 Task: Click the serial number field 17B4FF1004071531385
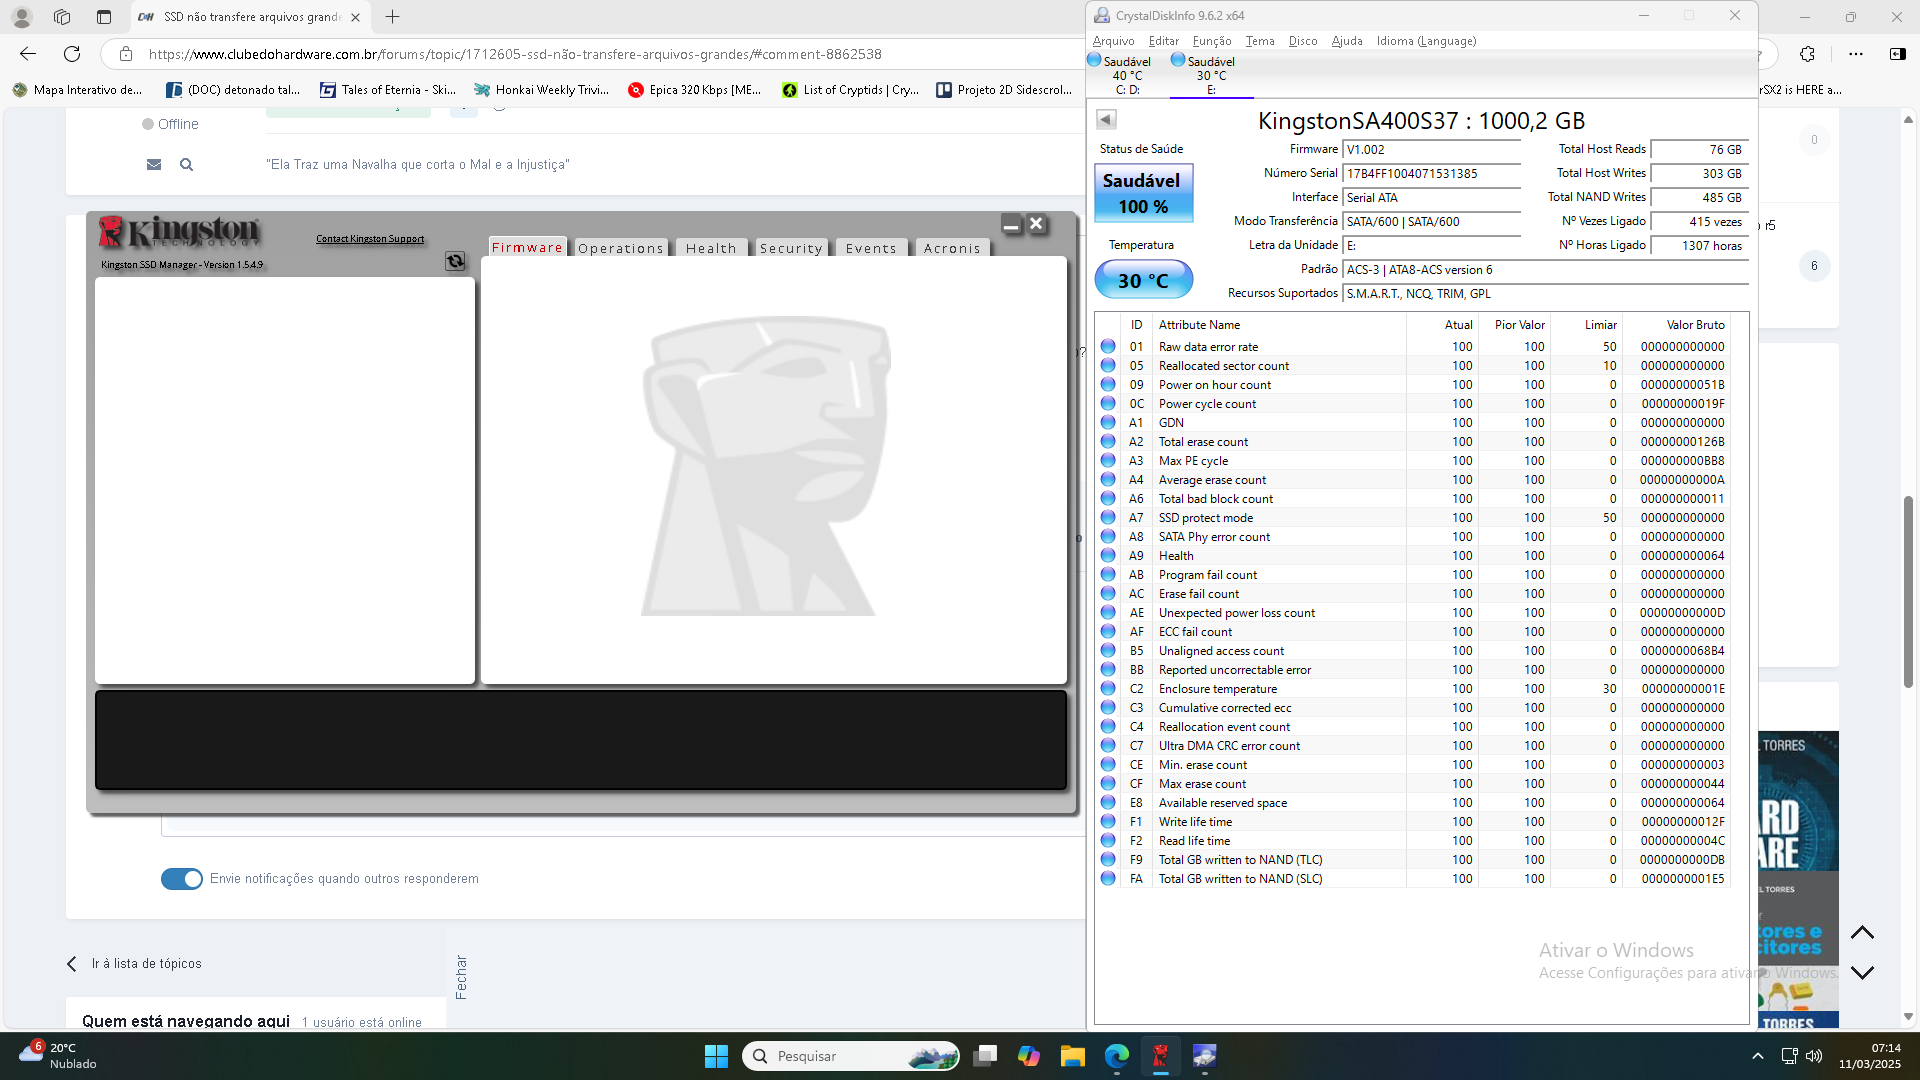1430,174
